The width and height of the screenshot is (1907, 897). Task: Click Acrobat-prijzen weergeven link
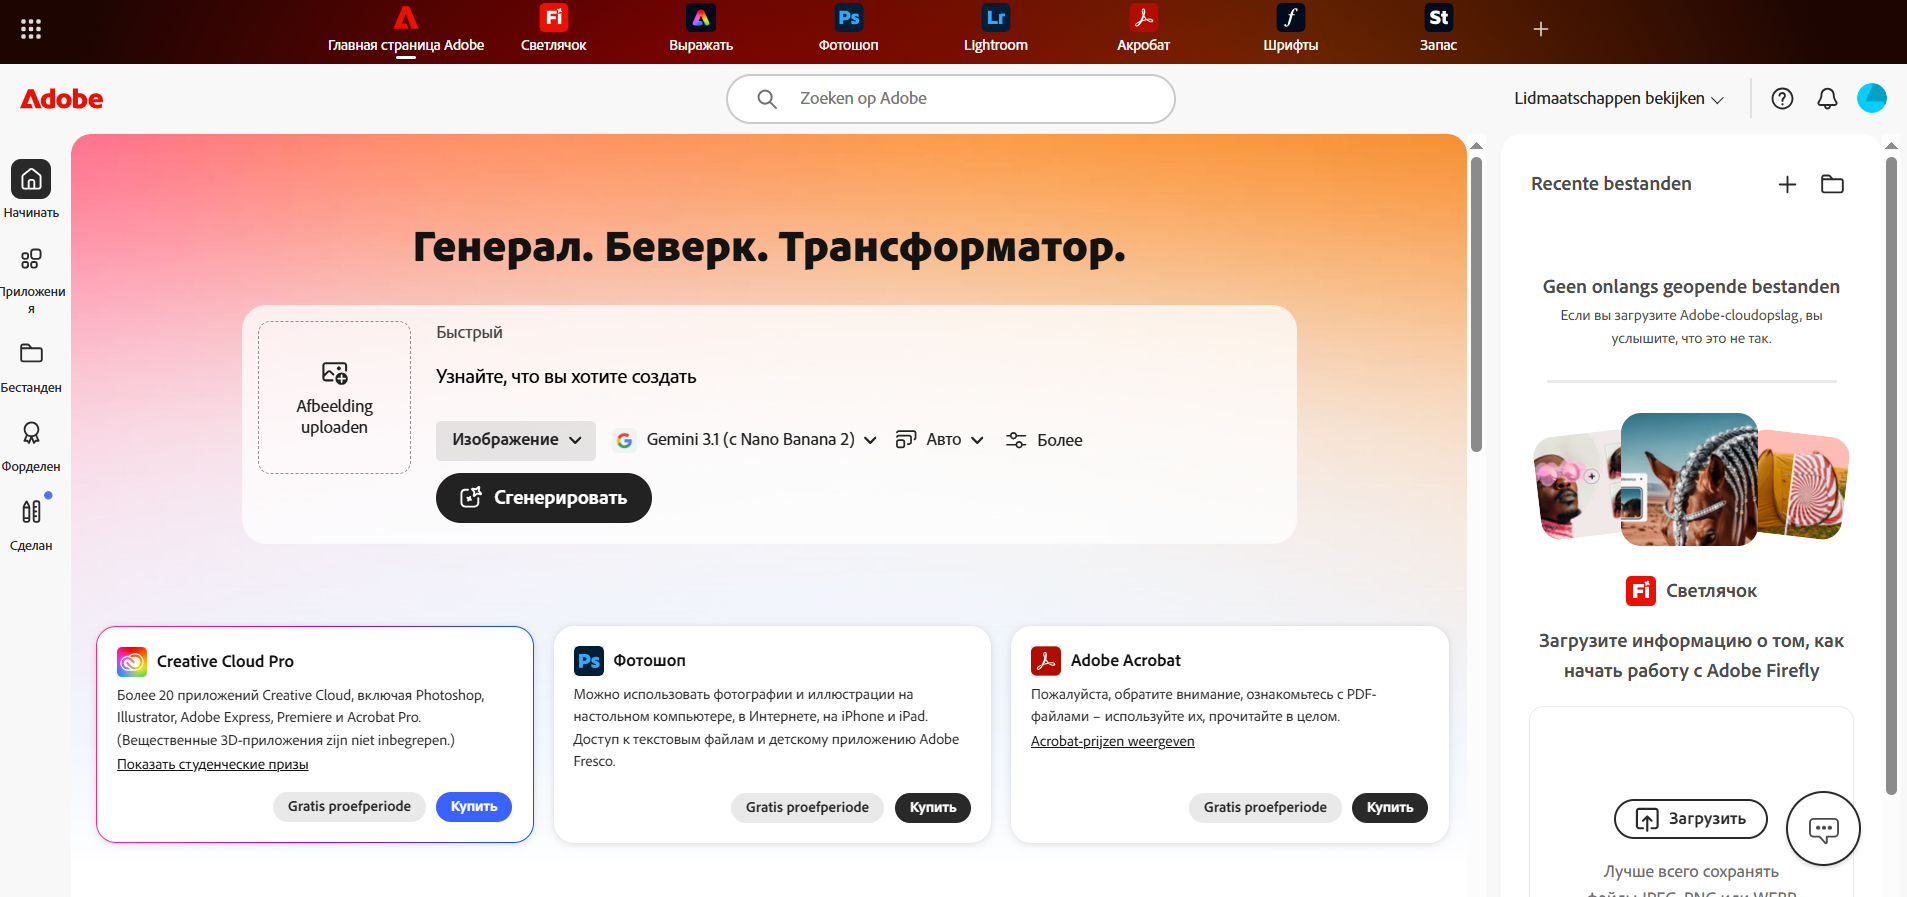point(1113,741)
